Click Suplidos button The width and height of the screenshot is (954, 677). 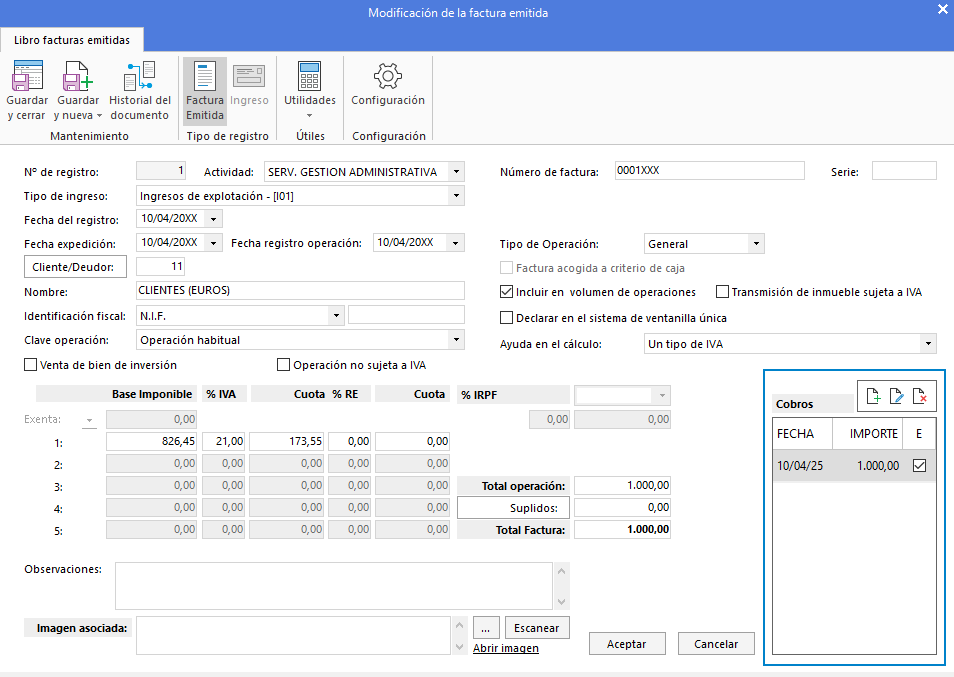[514, 507]
